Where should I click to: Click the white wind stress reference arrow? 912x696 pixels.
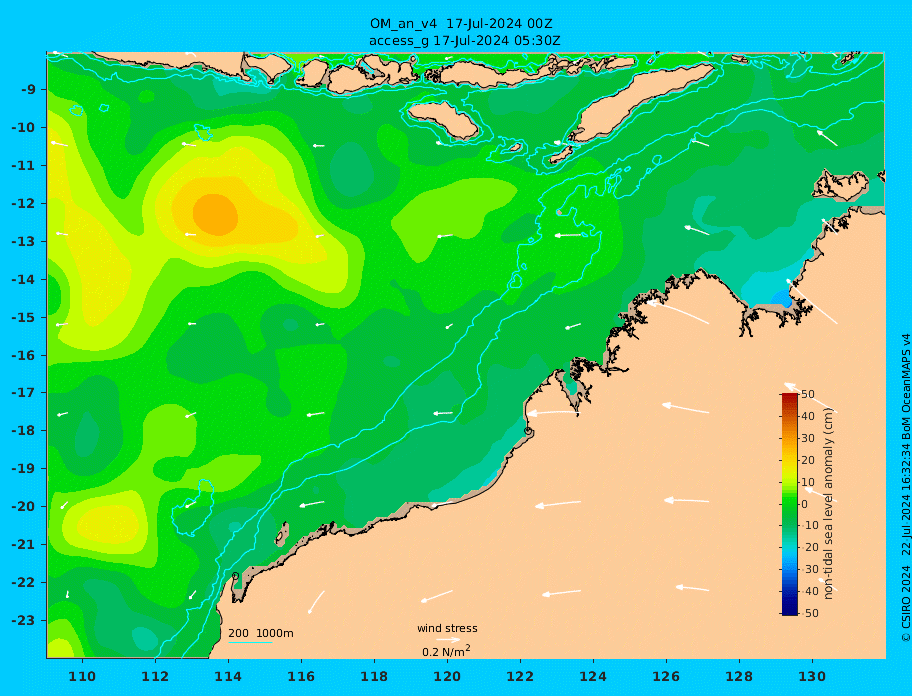[x=448, y=640]
